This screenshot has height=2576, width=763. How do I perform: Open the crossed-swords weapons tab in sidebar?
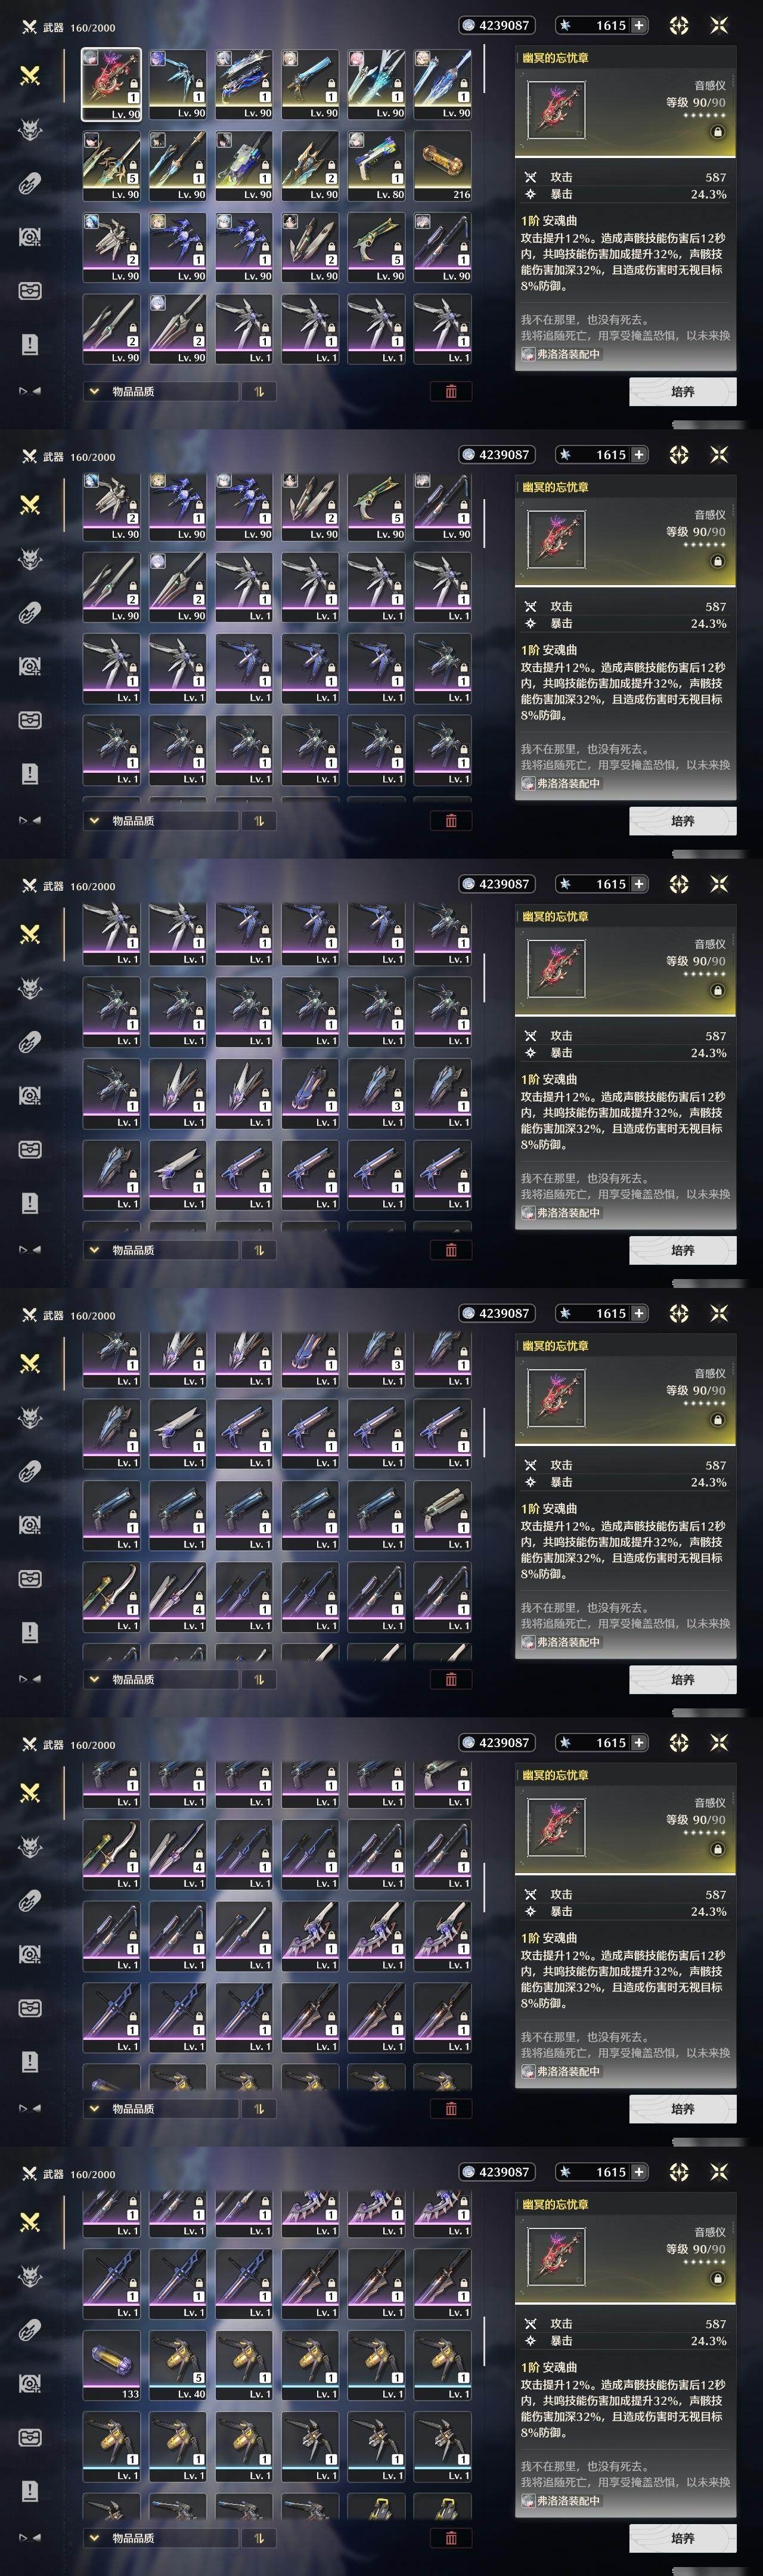pyautogui.click(x=30, y=75)
